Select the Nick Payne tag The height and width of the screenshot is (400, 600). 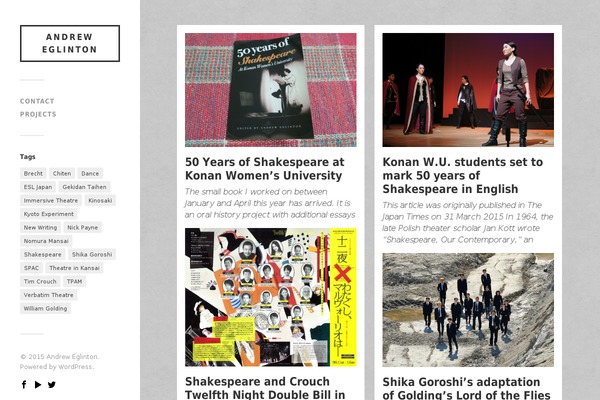pyautogui.click(x=83, y=227)
